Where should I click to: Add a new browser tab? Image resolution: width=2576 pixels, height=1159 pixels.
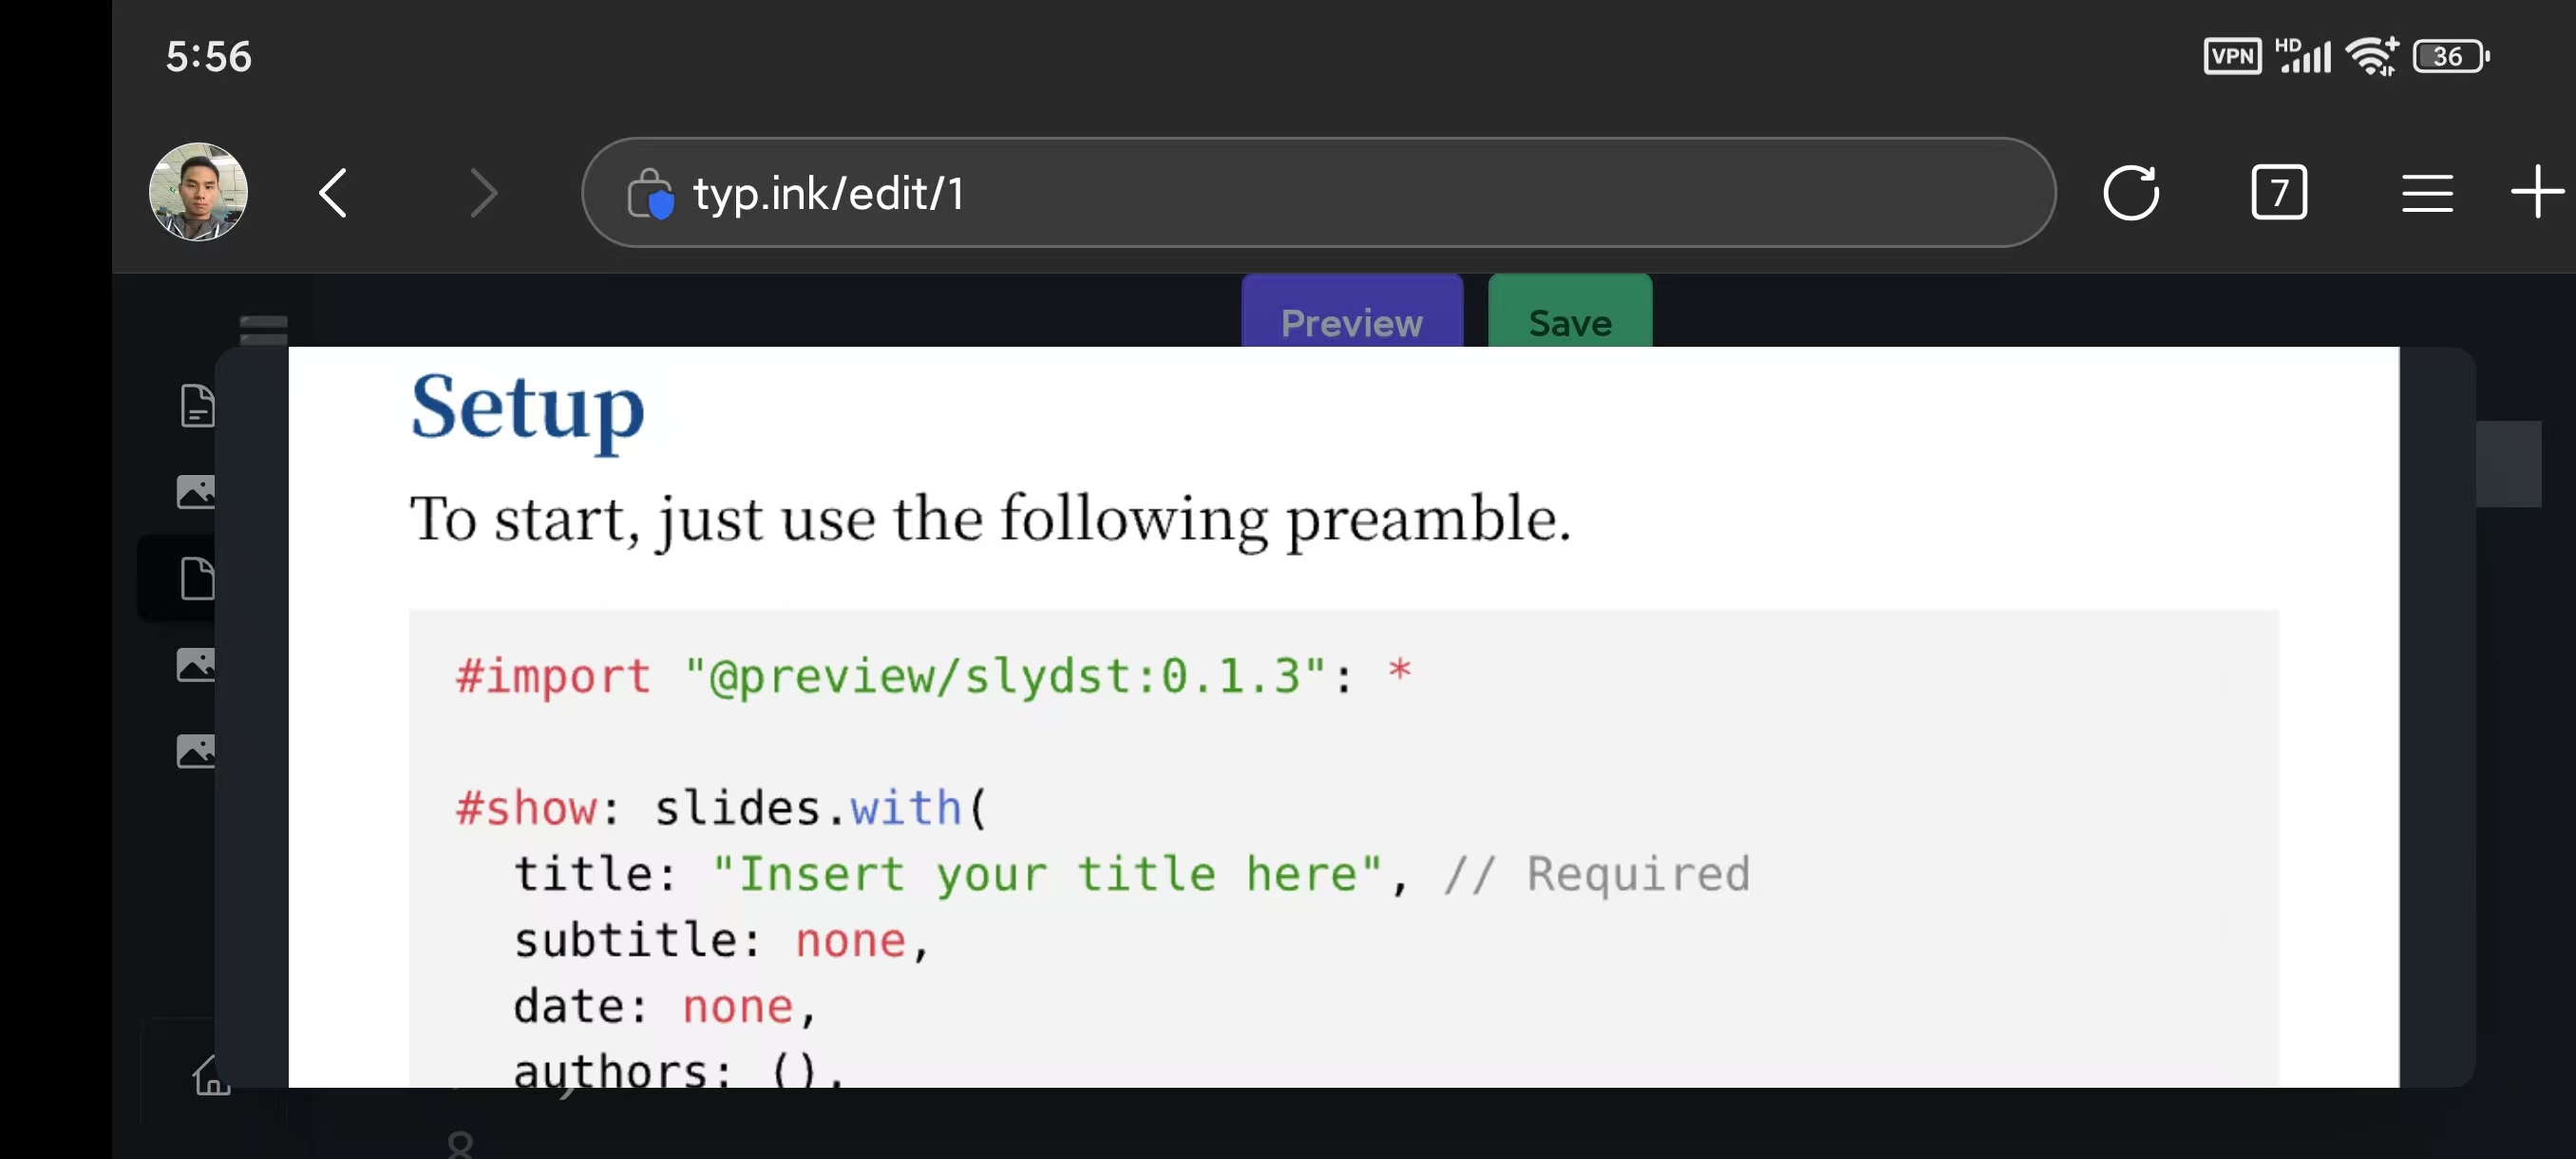[2537, 192]
